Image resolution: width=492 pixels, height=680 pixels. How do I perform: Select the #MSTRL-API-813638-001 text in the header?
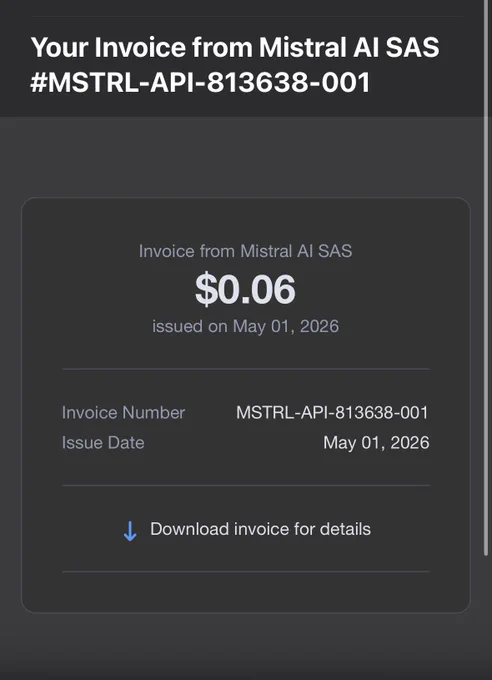[200, 82]
